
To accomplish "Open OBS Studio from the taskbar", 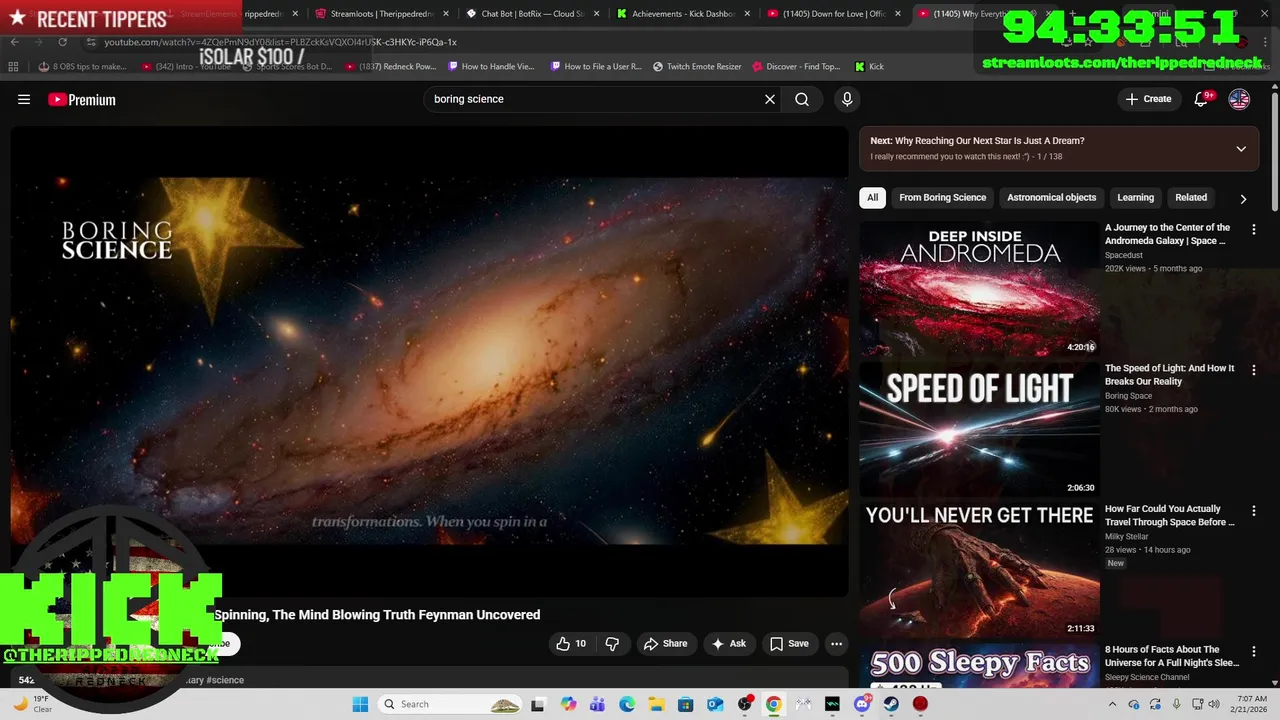I will [x=744, y=704].
